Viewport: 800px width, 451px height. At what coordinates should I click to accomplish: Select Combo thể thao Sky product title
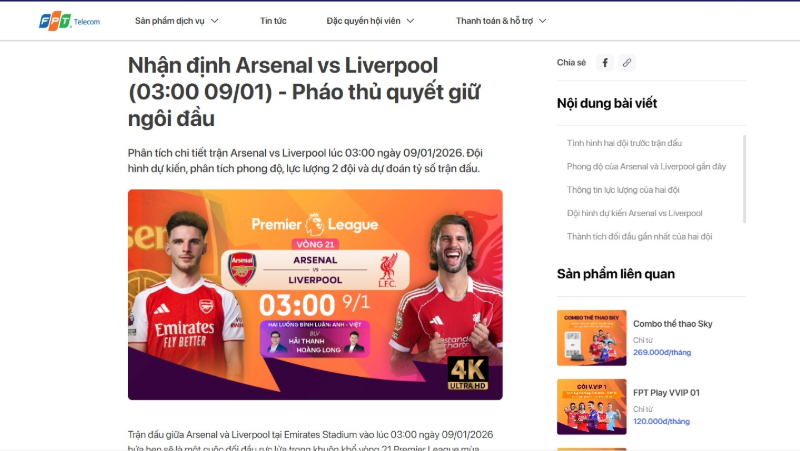point(672,324)
